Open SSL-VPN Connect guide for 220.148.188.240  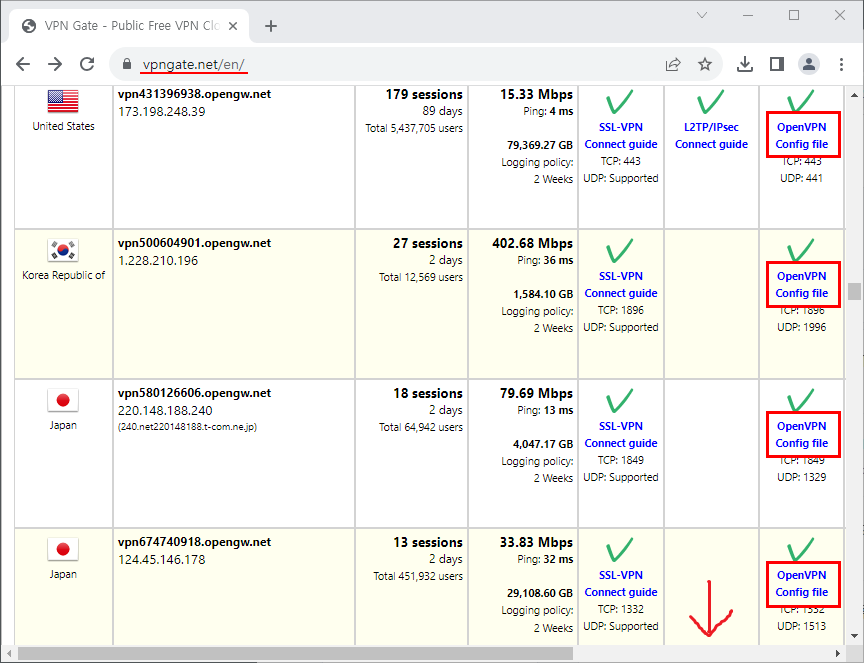[620, 434]
